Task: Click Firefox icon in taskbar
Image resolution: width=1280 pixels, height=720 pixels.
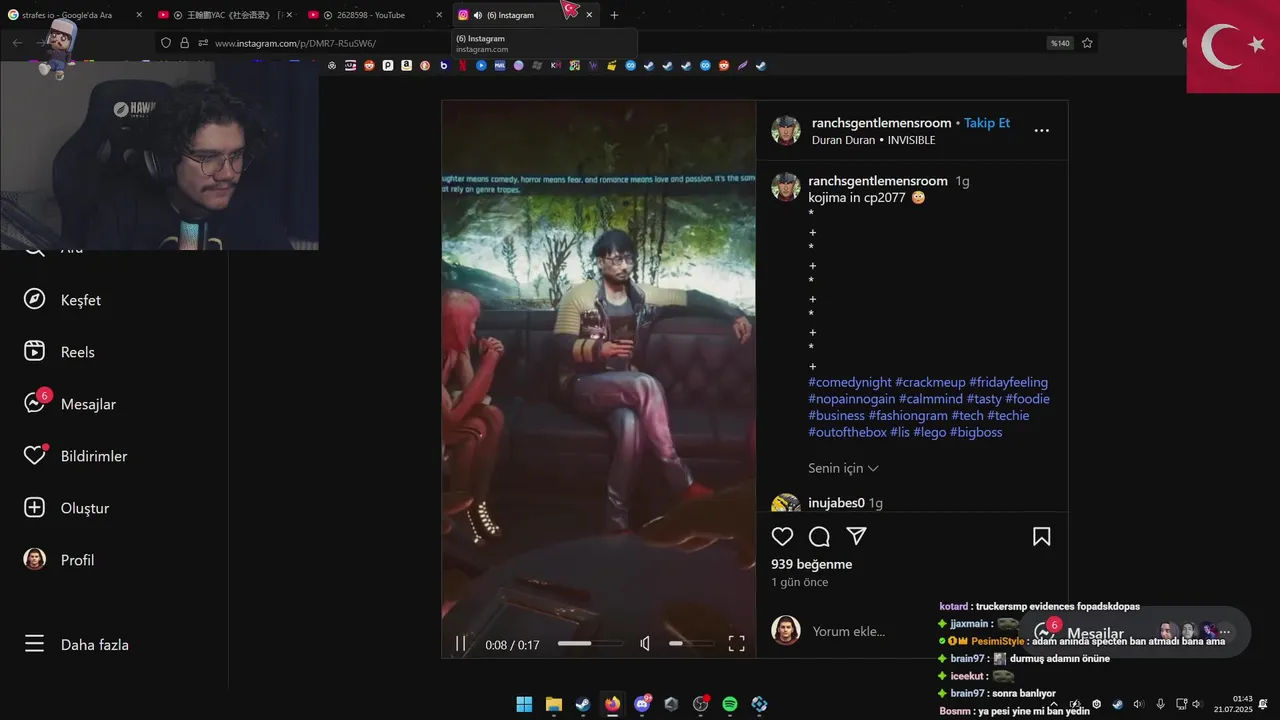Action: coord(612,704)
